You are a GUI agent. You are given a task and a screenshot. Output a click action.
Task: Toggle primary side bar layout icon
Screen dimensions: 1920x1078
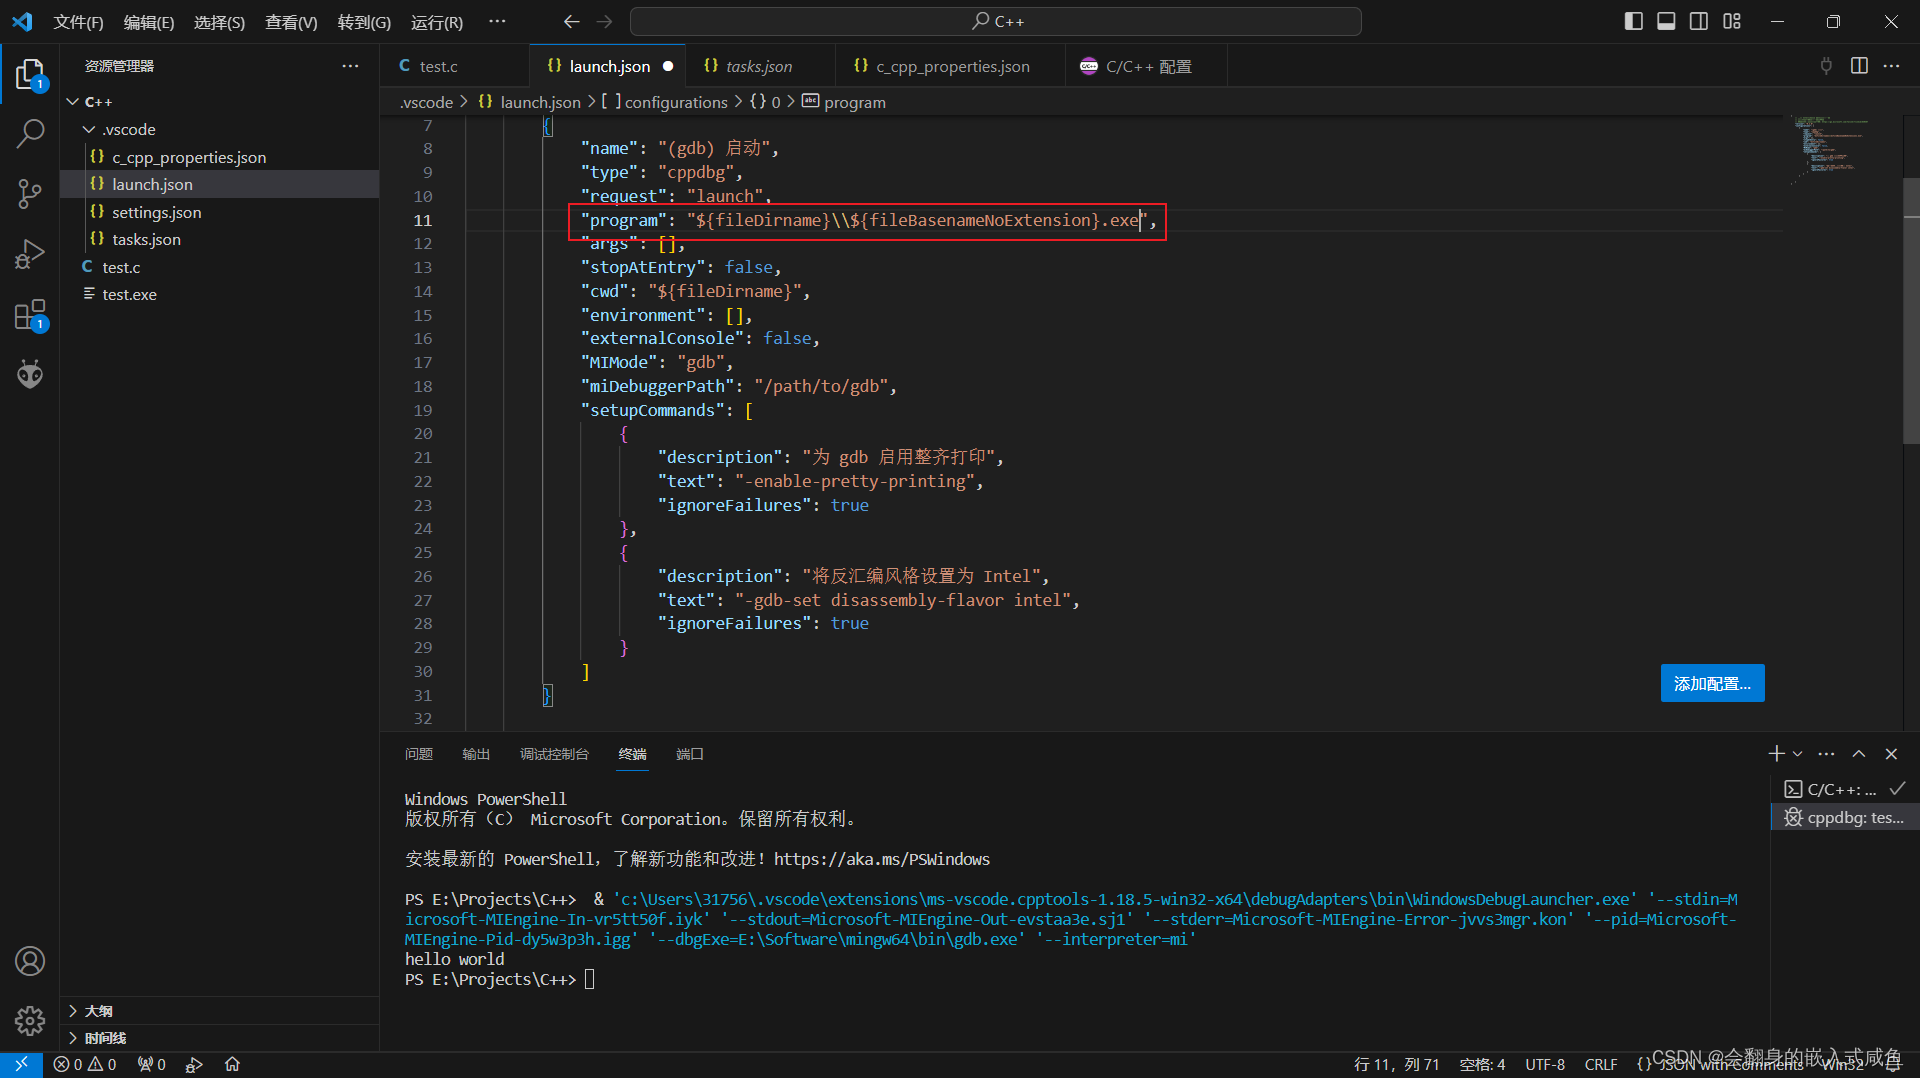[x=1633, y=21]
